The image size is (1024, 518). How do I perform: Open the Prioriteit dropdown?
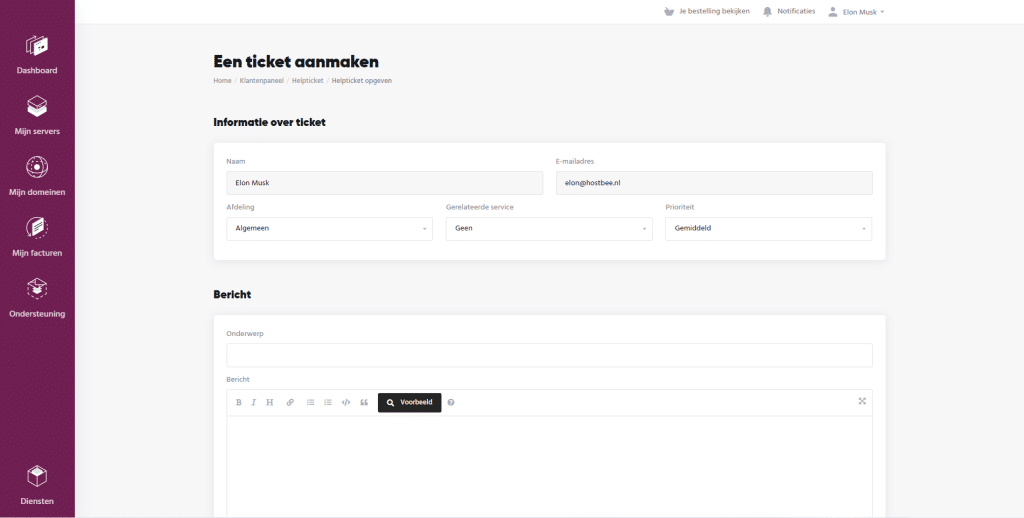[x=768, y=228]
